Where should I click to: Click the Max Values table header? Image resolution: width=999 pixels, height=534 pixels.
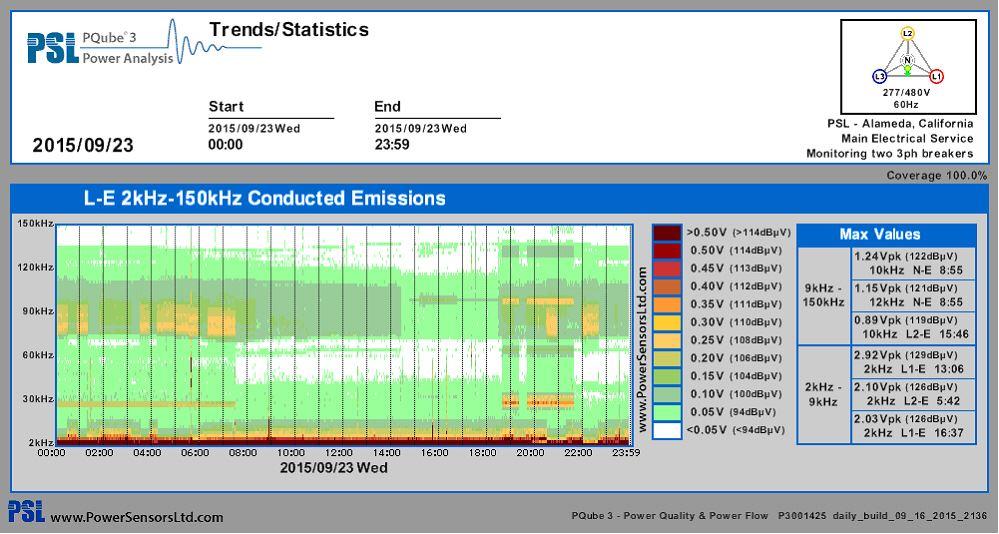click(x=885, y=234)
